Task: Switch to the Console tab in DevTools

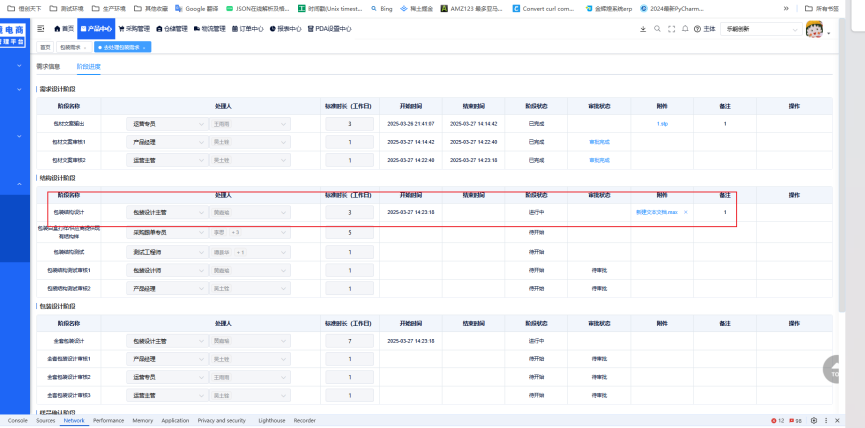Action: tap(18, 421)
